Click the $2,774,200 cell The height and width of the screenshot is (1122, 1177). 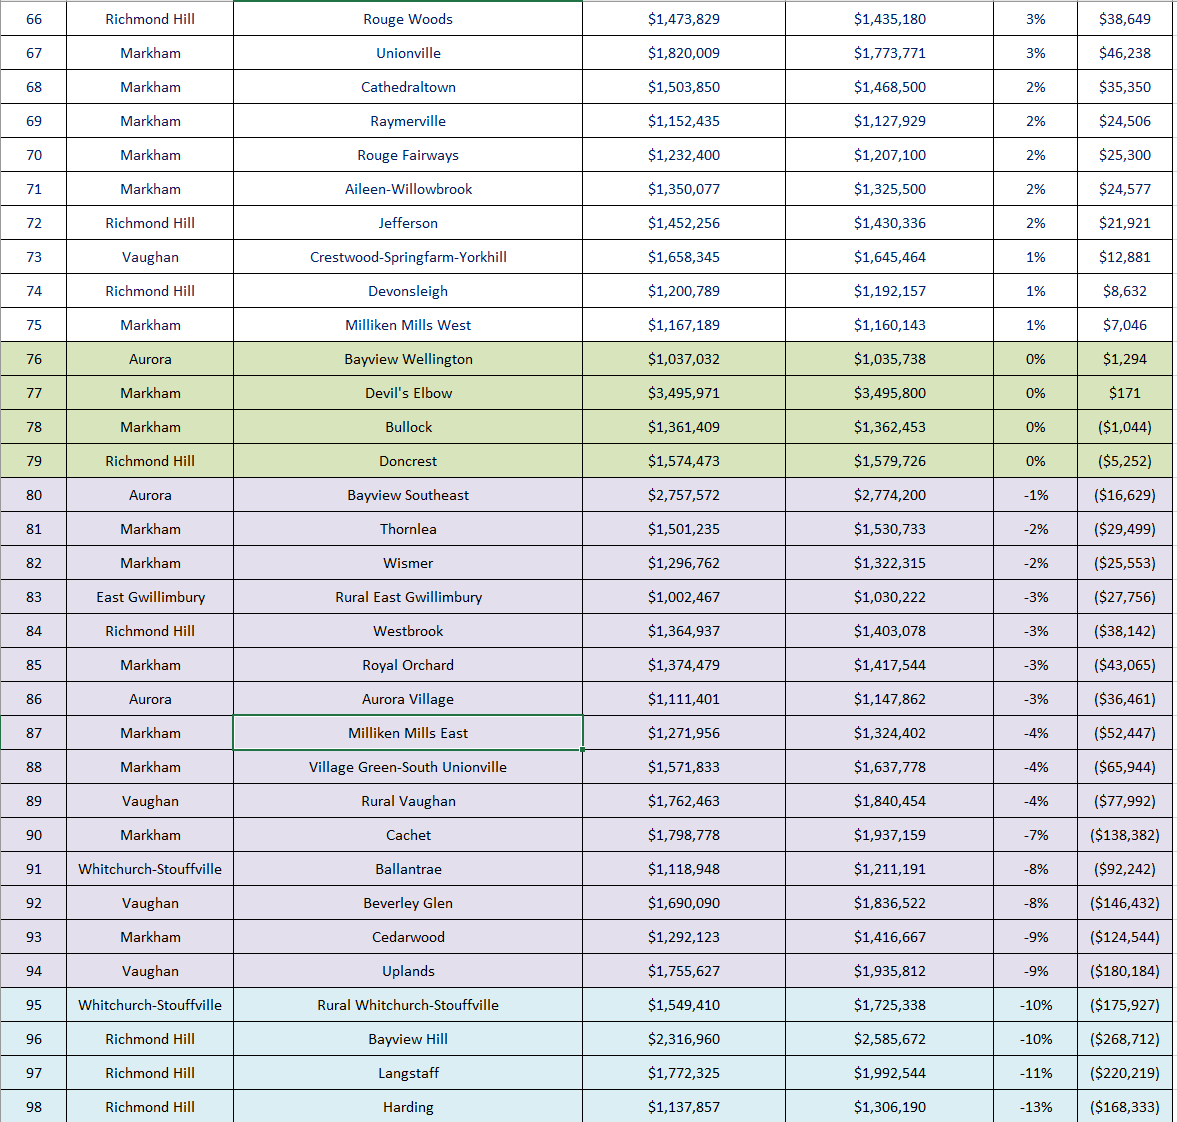click(x=890, y=495)
